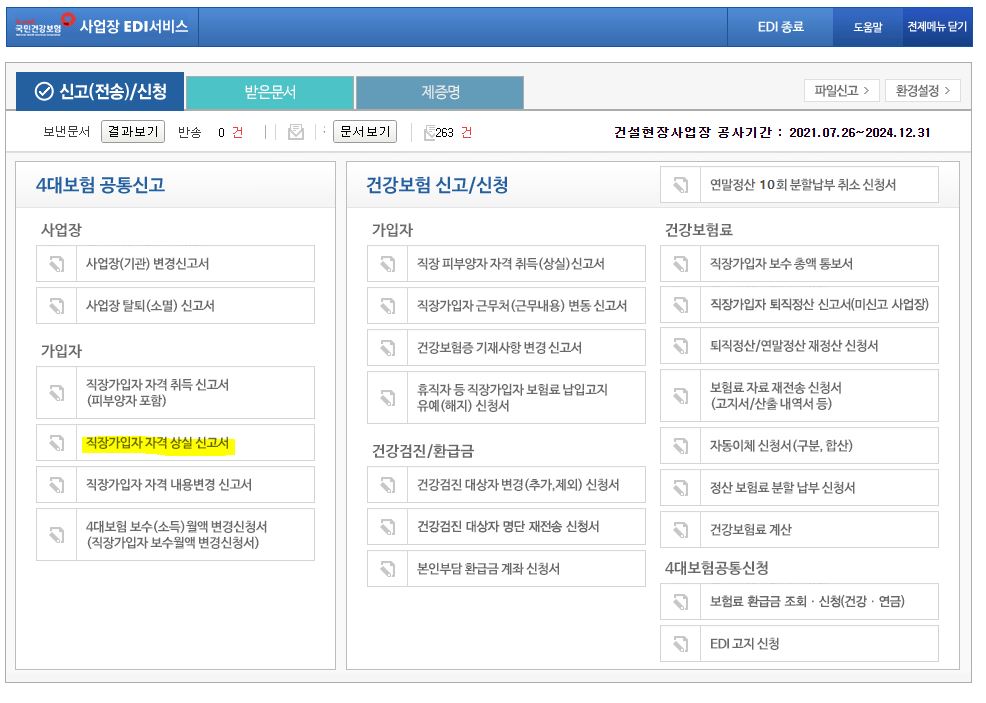
Task: Click document icon beside 보험료 환급금 조회 신청
Action: (x=680, y=602)
